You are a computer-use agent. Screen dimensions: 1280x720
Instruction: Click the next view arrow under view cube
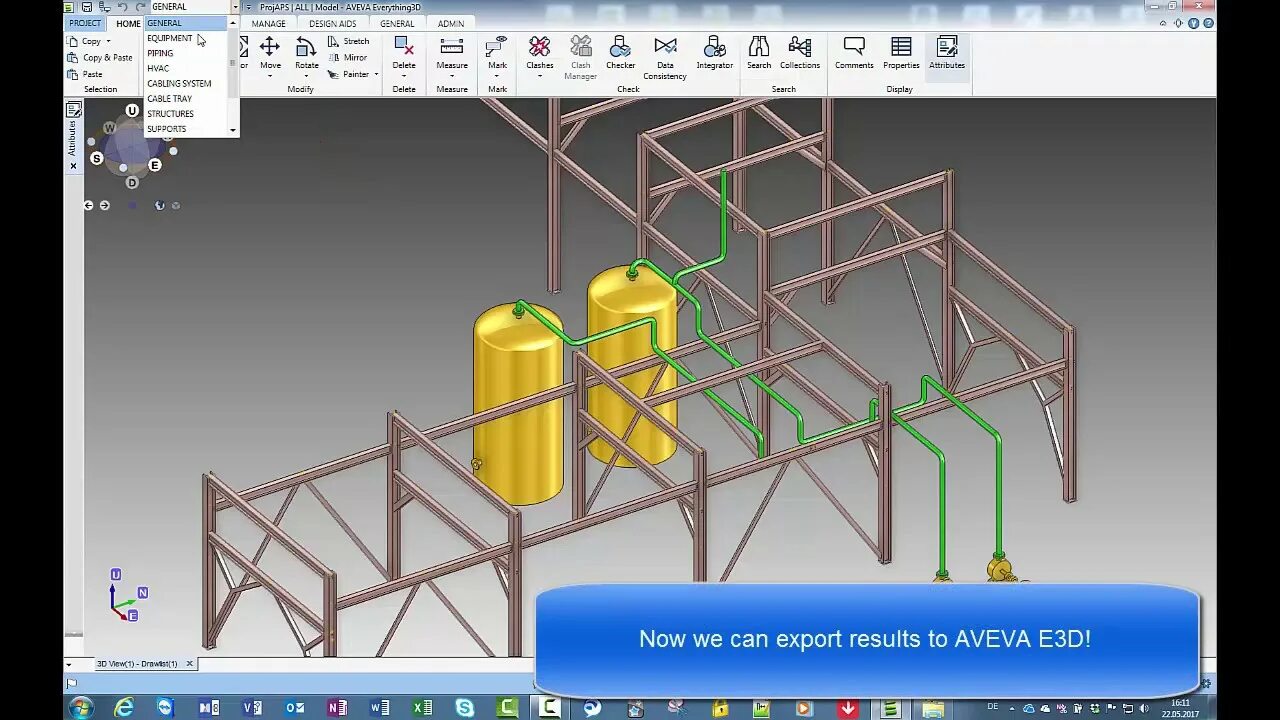[104, 205]
